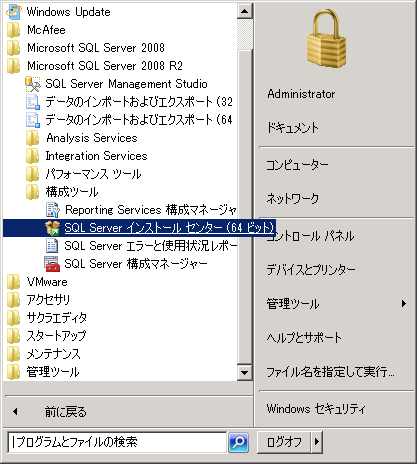The height and width of the screenshot is (464, 417).
Task: Click the パフォーマンス ツール folder icon
Action: click(33, 174)
